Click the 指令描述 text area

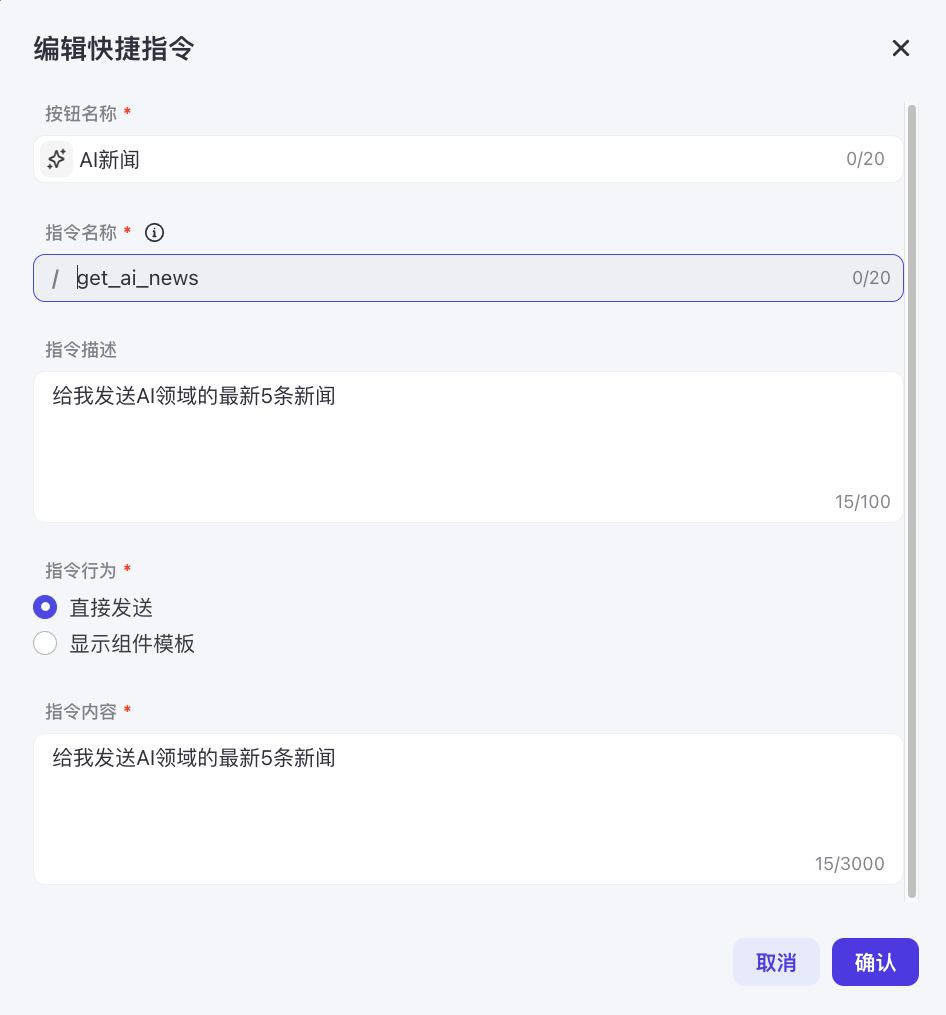pyautogui.click(x=450, y=445)
